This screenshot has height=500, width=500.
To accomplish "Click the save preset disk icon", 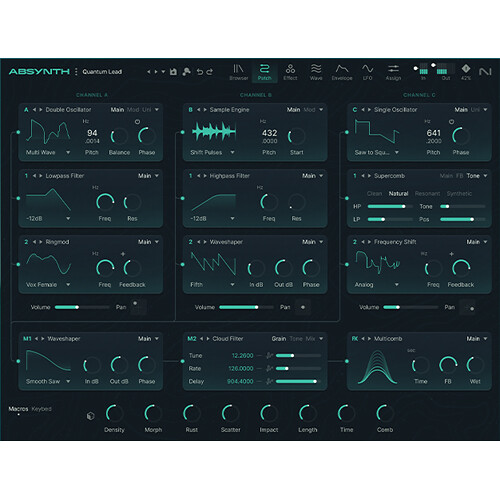I will tap(173, 72).
